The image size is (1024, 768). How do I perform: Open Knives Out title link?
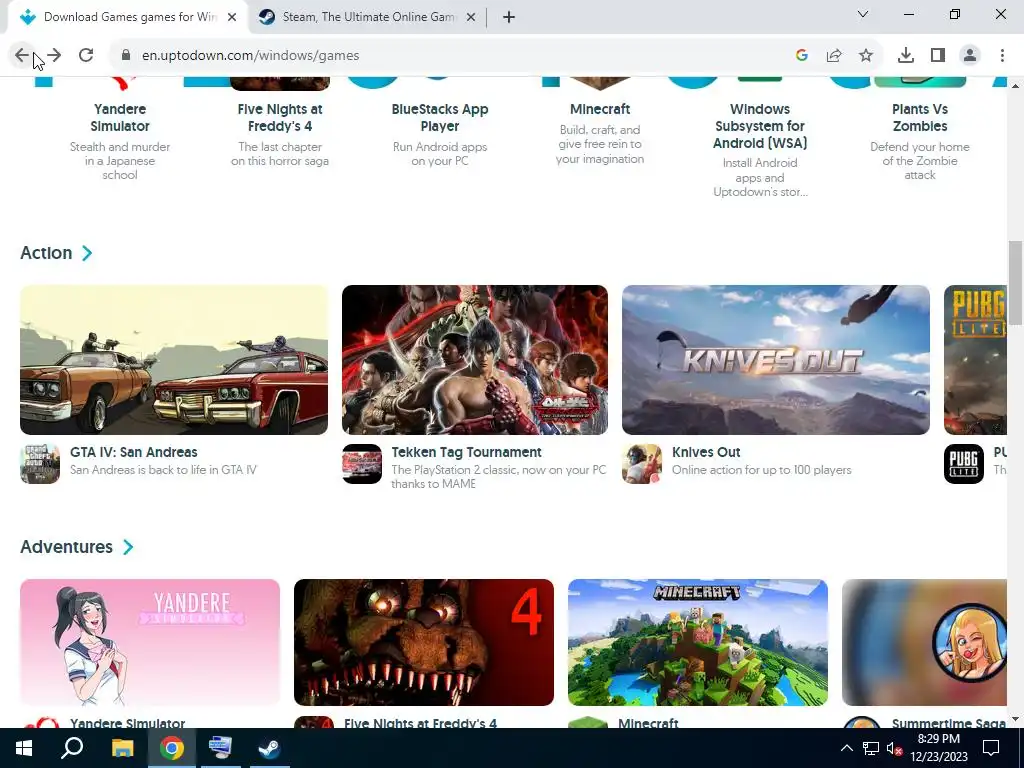pyautogui.click(x=706, y=452)
